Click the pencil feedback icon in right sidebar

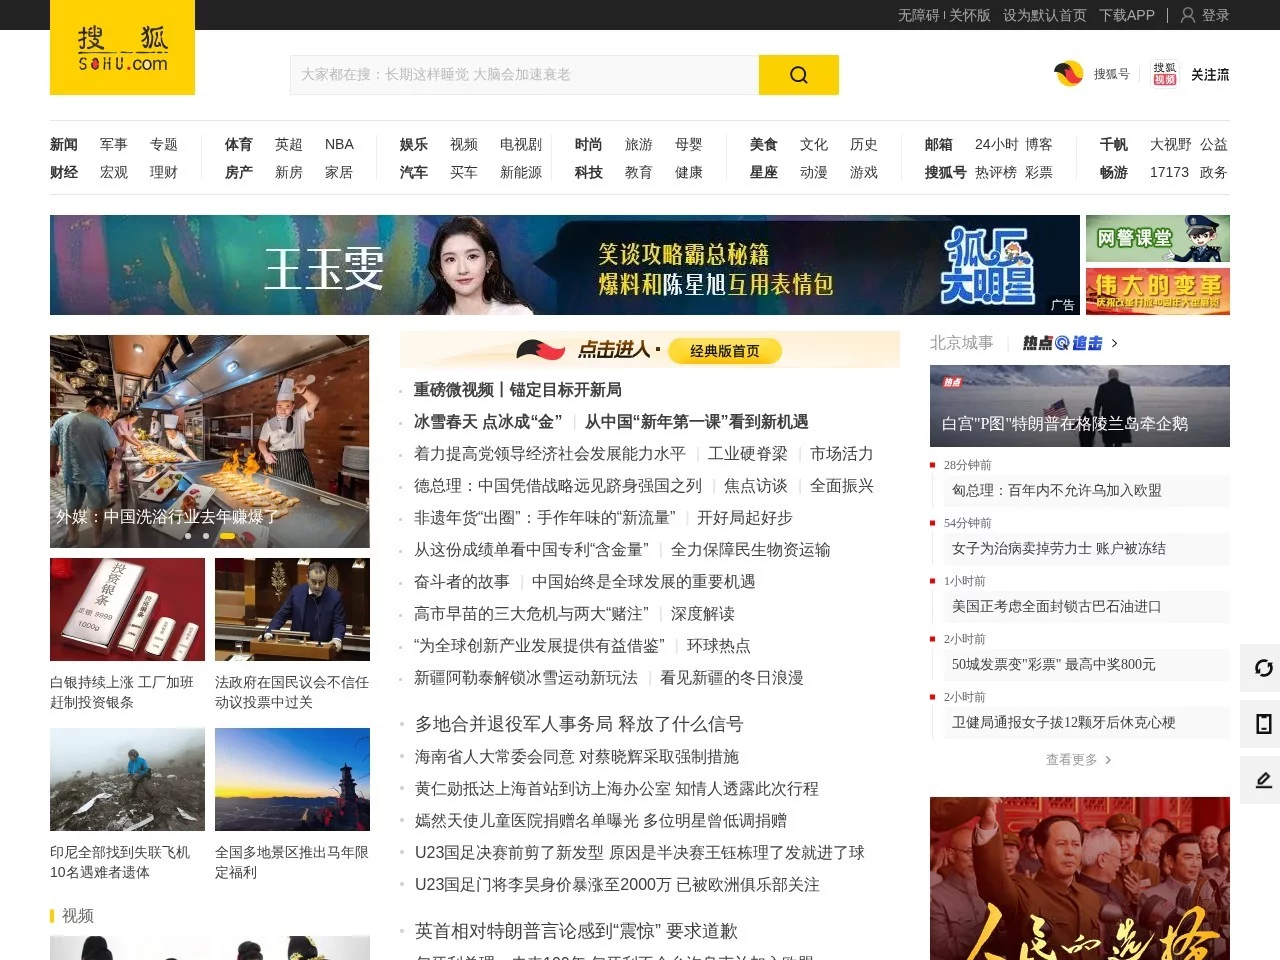click(x=1262, y=780)
